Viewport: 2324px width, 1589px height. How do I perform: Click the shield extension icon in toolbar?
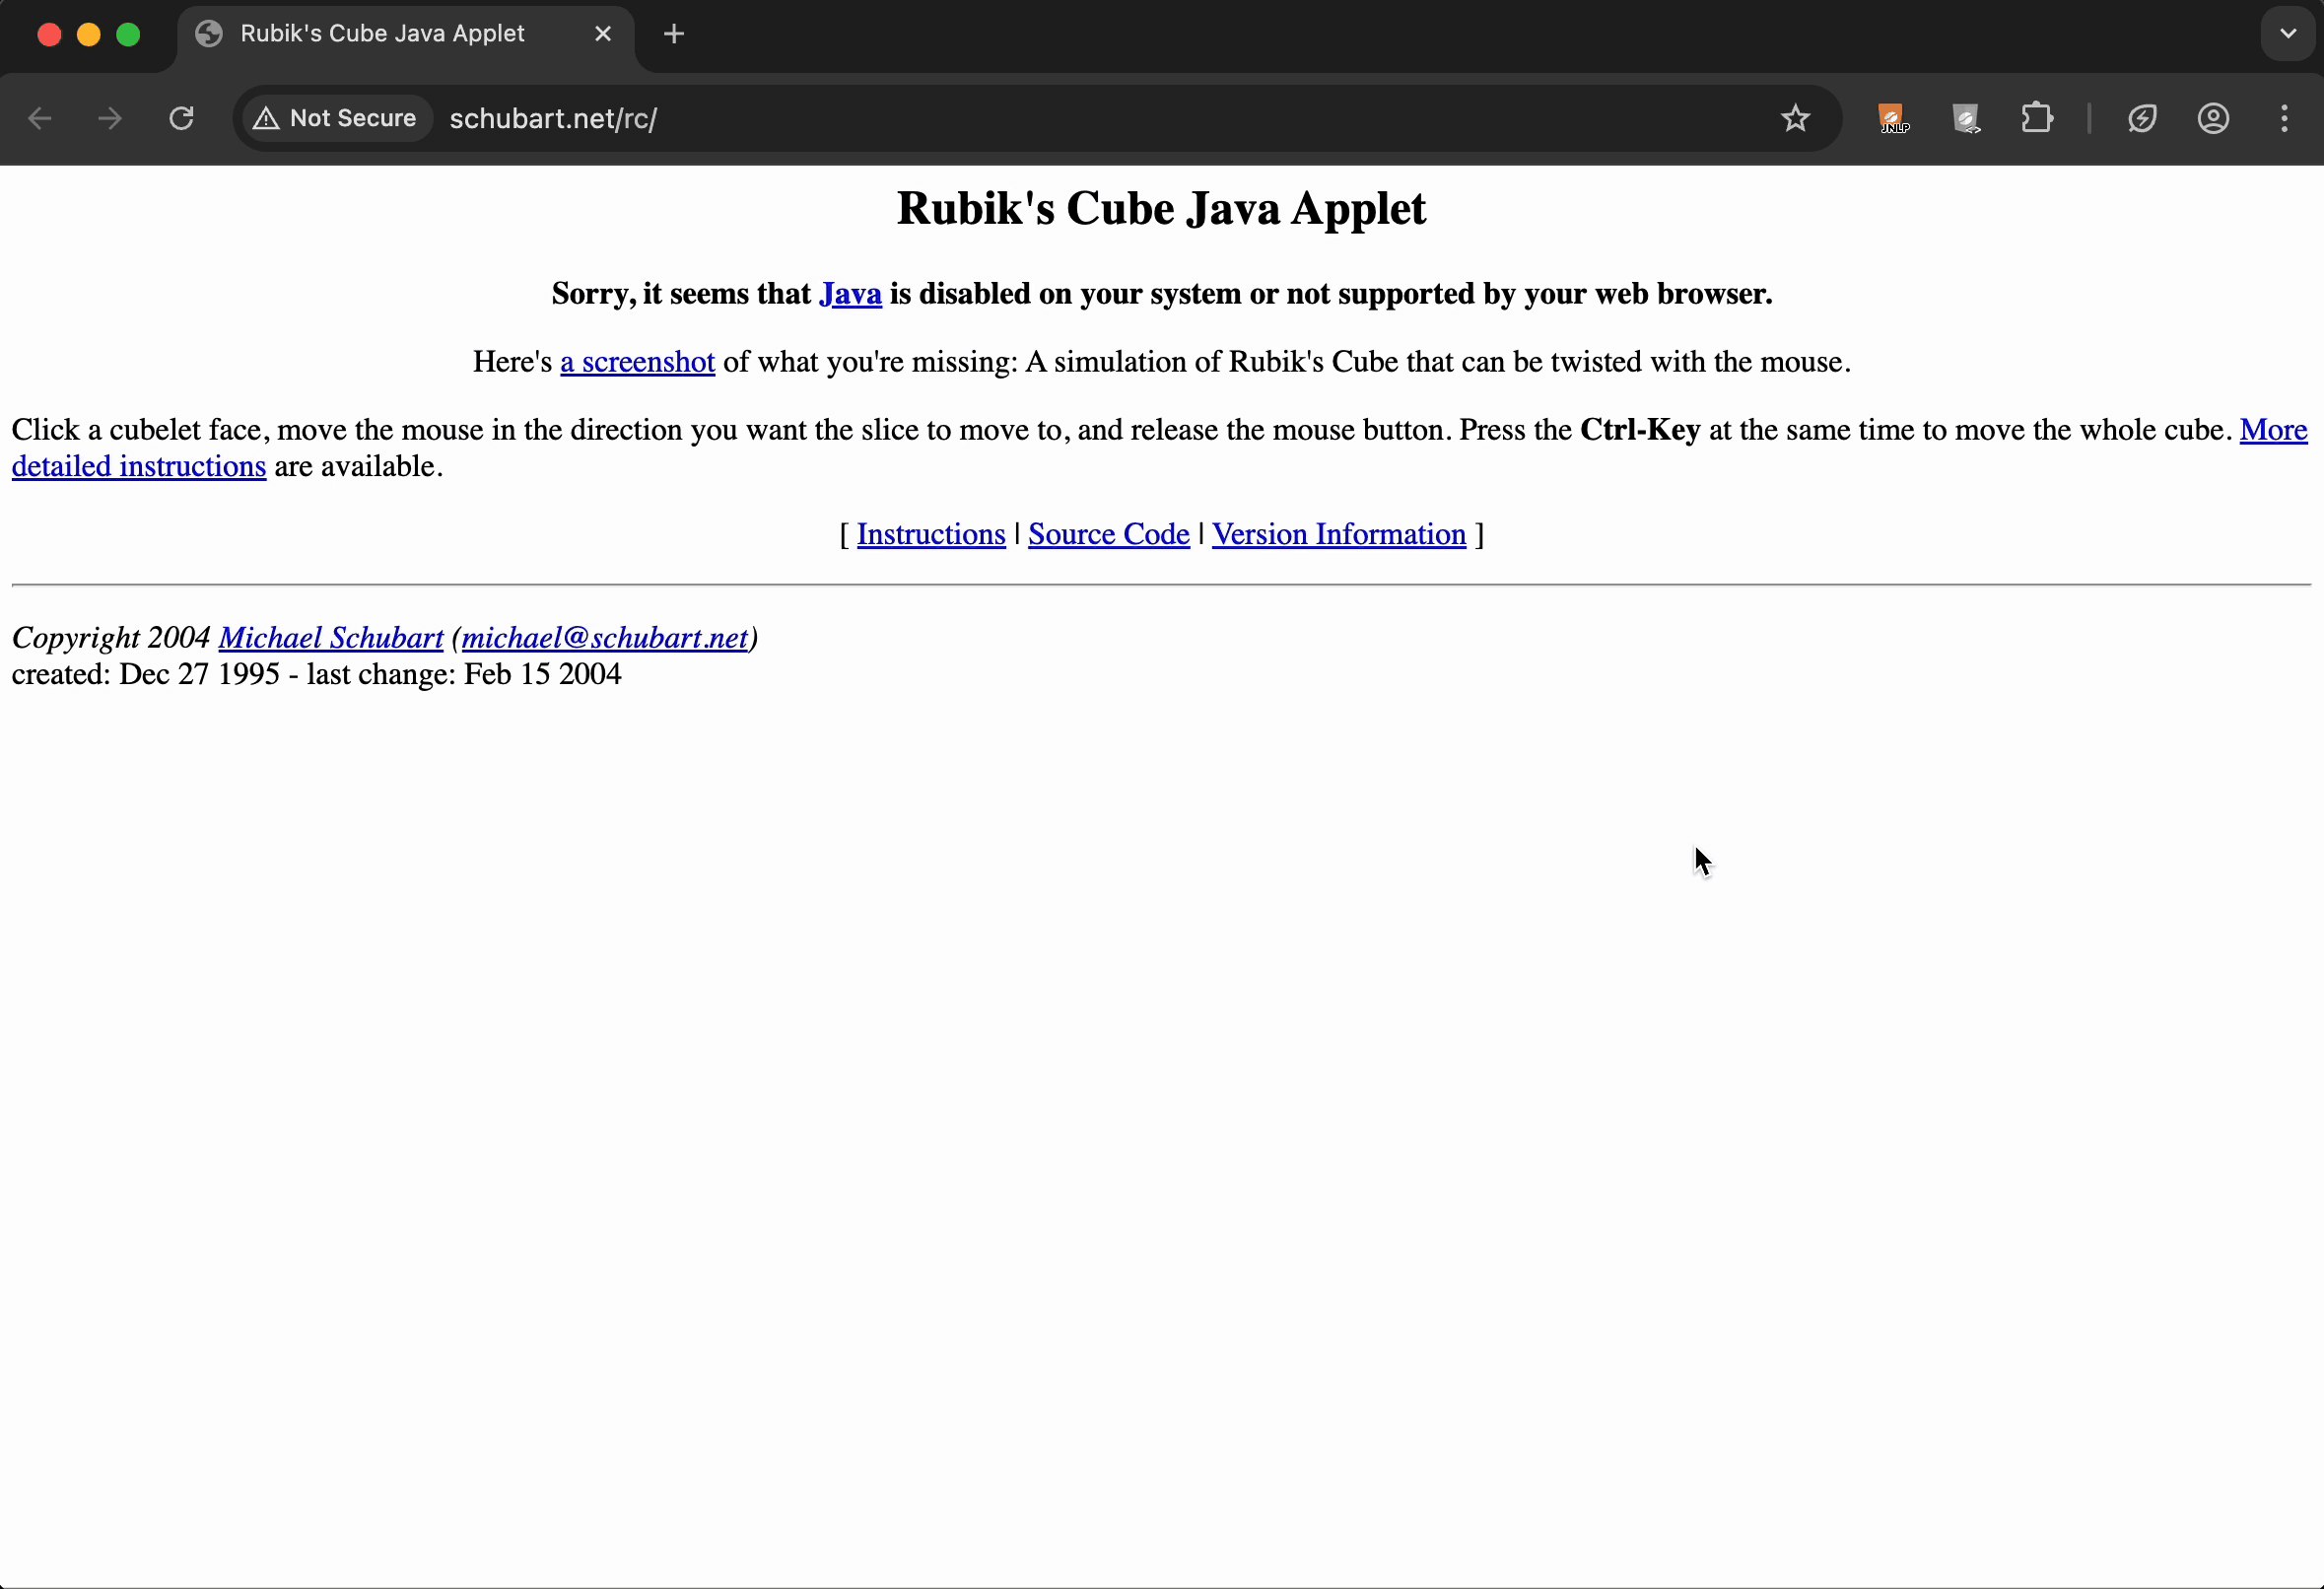click(1965, 118)
